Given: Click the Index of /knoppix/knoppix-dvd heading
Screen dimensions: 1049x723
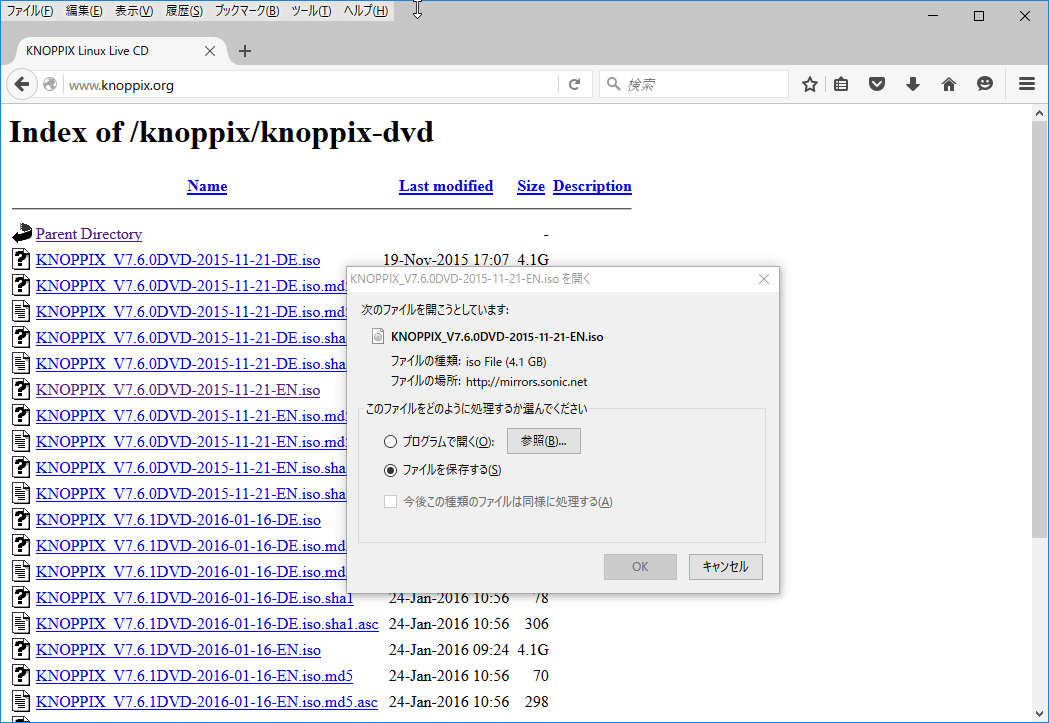Looking at the screenshot, I should pyautogui.click(x=221, y=132).
